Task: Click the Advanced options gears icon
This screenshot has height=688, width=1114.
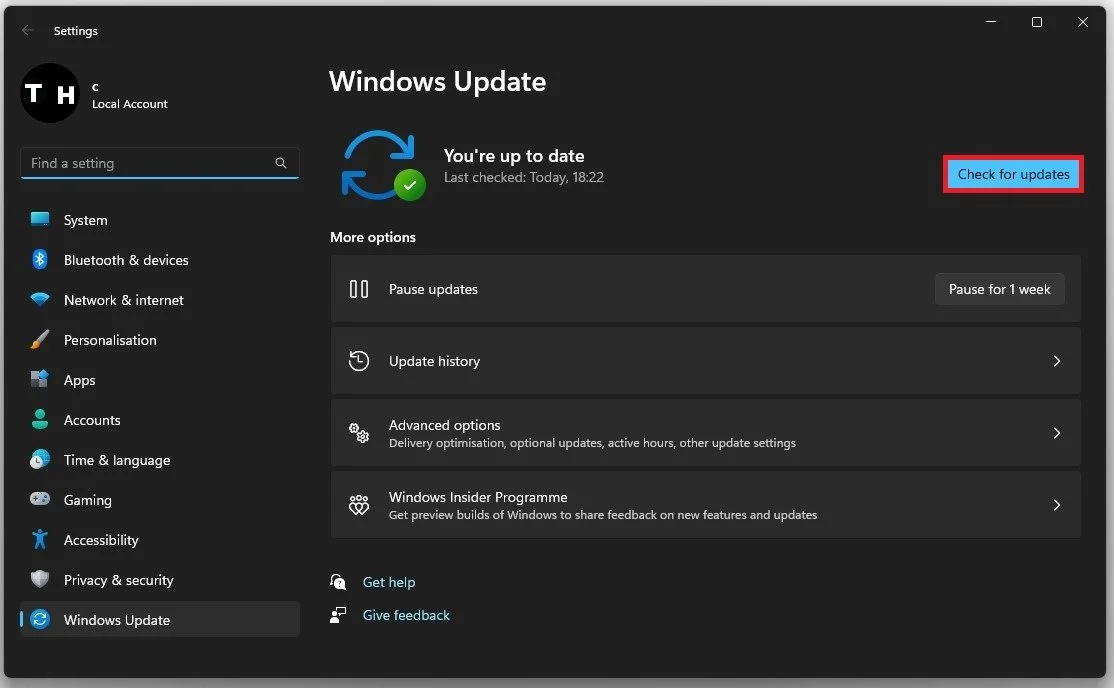Action: pyautogui.click(x=359, y=433)
